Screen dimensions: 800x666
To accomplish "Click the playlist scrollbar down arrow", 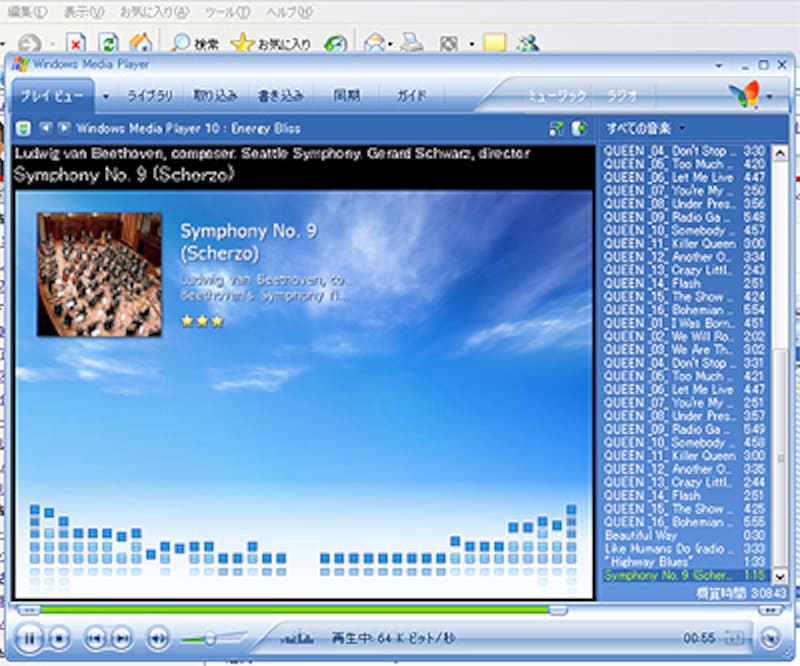I will pos(780,577).
